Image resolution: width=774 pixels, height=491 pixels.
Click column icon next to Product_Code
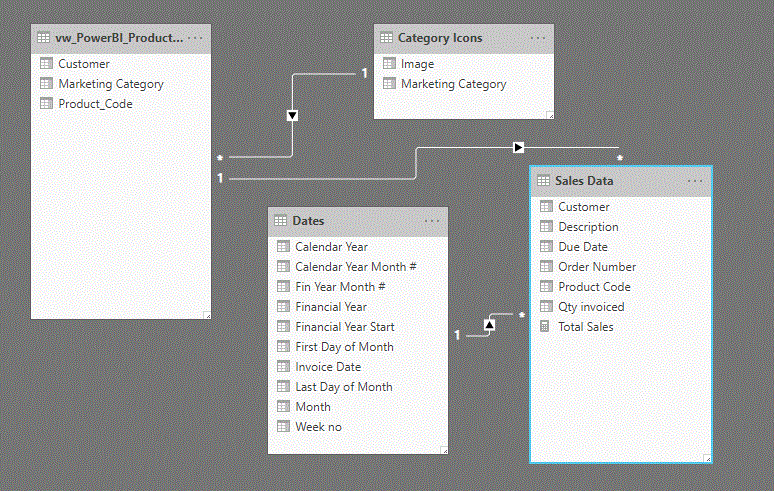click(46, 103)
